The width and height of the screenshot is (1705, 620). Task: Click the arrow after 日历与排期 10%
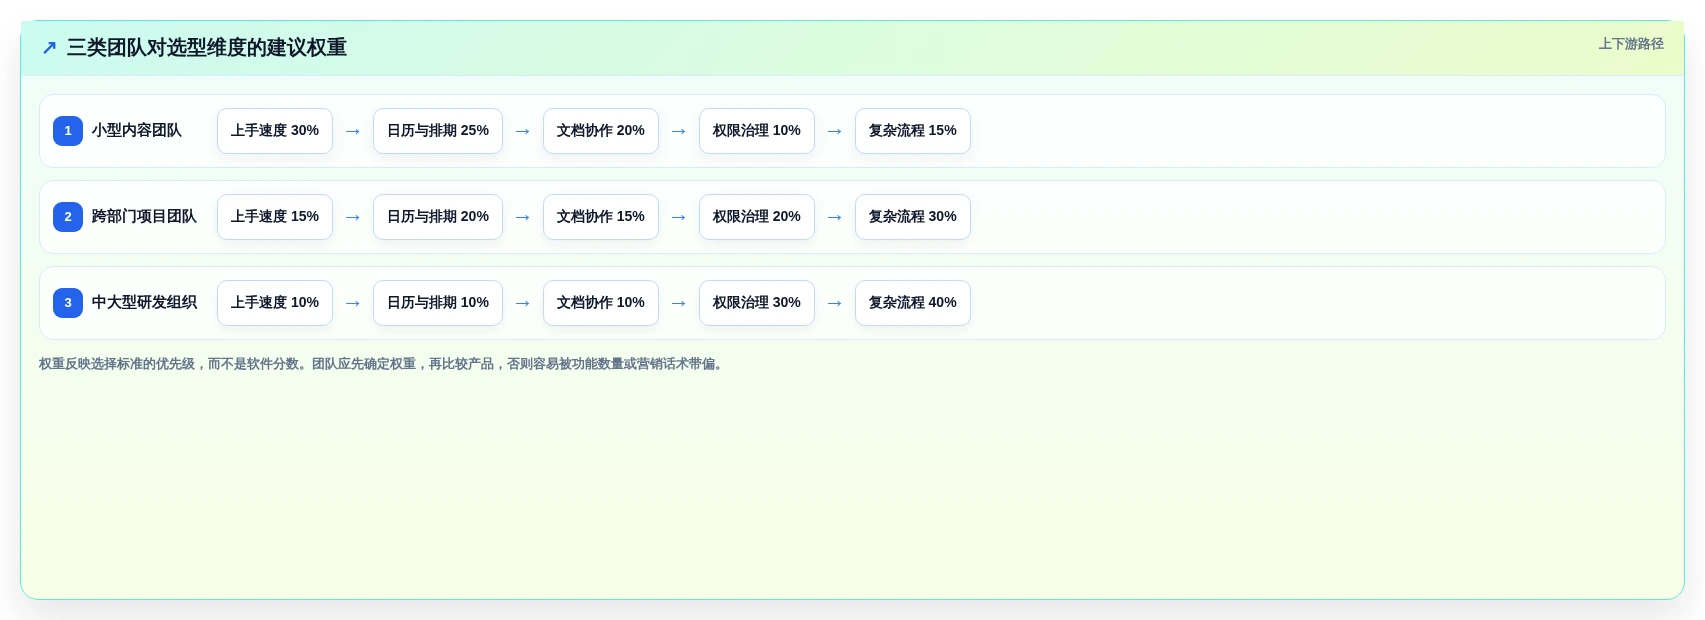[523, 303]
